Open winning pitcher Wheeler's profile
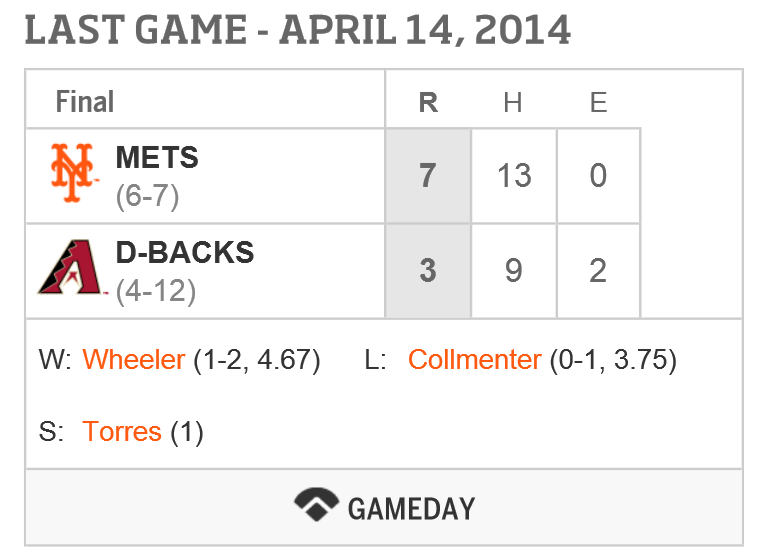Image resolution: width=764 pixels, height=560 pixels. point(134,360)
